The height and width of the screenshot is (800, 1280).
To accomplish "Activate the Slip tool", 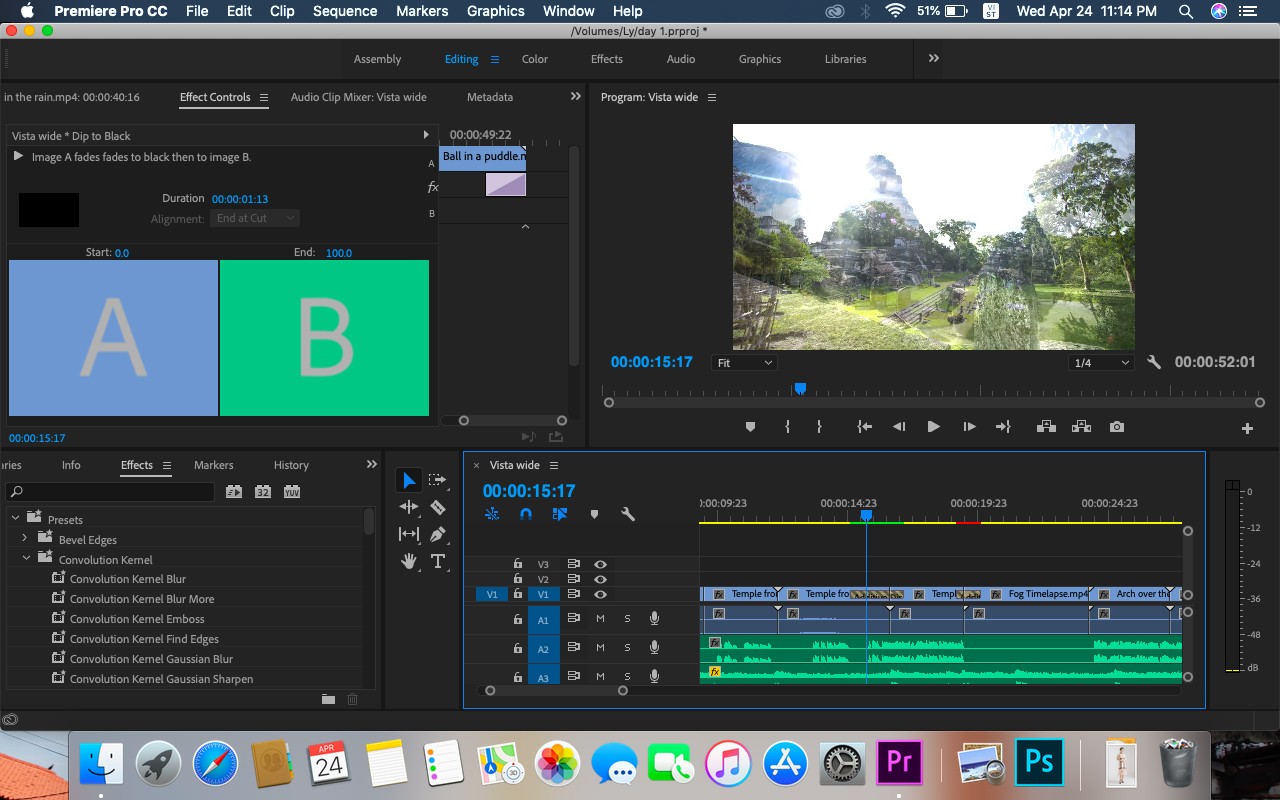I will [409, 535].
